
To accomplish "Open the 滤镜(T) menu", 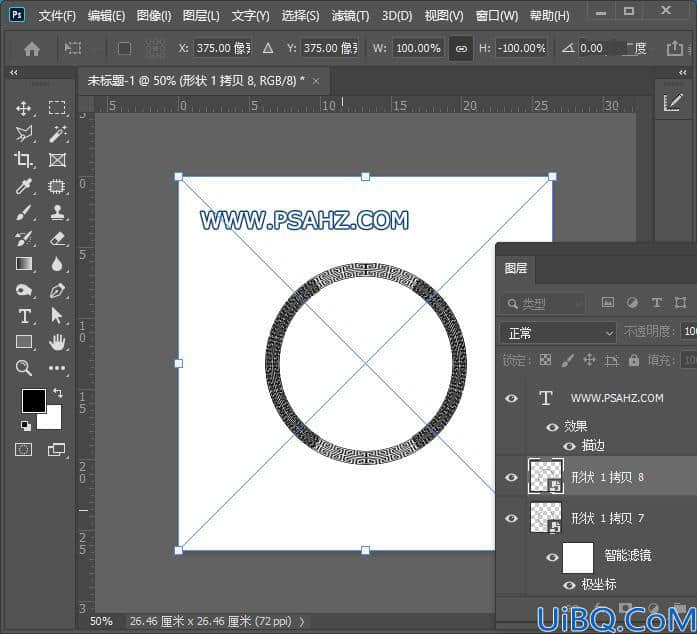I will pyautogui.click(x=350, y=16).
